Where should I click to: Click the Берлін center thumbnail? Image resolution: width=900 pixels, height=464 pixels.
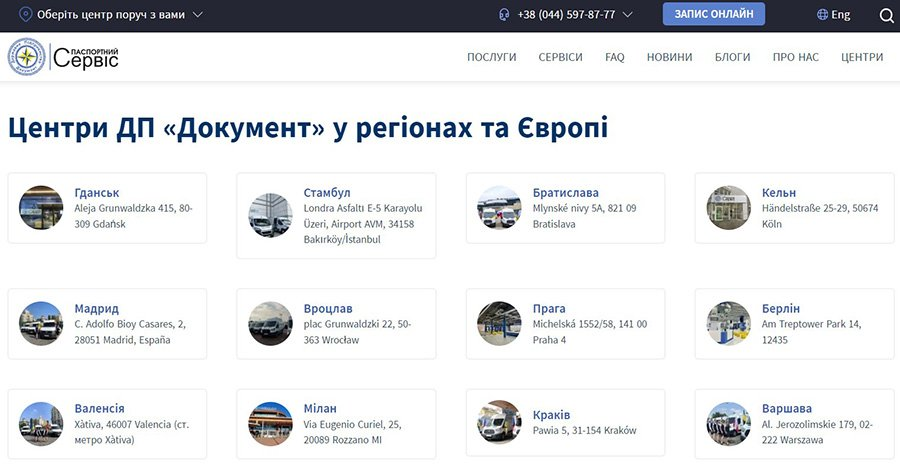728,323
